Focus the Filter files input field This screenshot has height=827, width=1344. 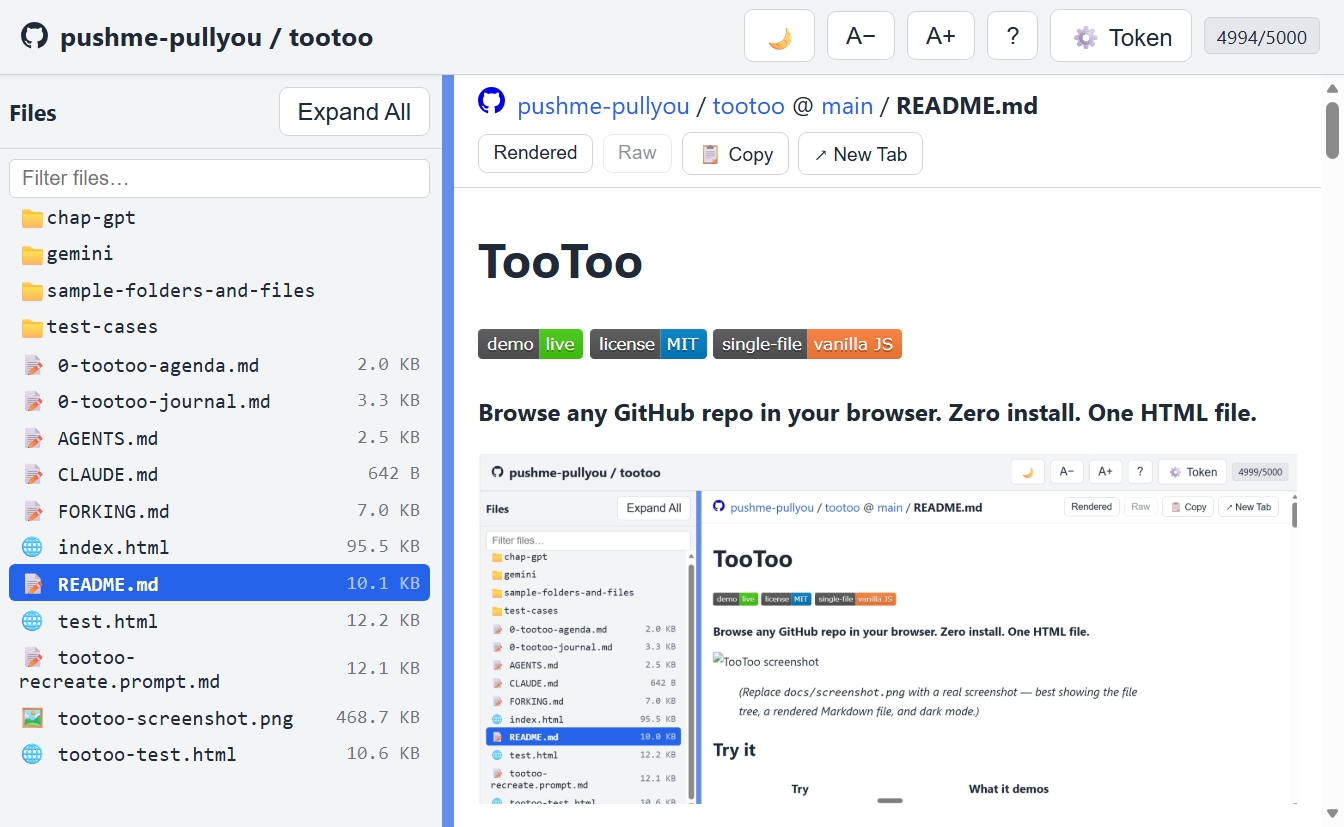[219, 178]
